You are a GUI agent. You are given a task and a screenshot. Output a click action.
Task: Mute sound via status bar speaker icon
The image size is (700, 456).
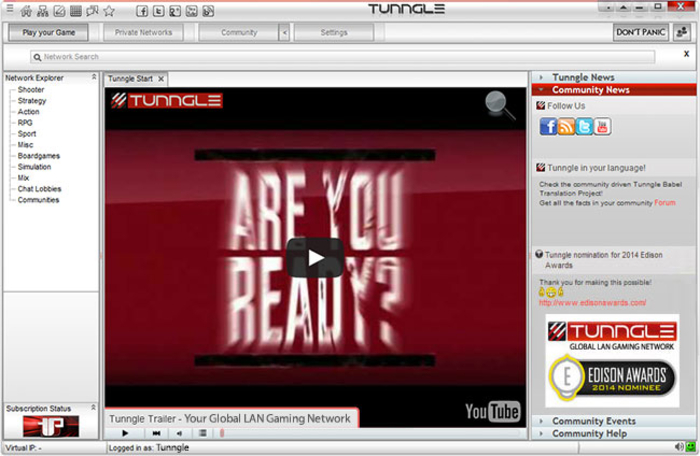679,446
